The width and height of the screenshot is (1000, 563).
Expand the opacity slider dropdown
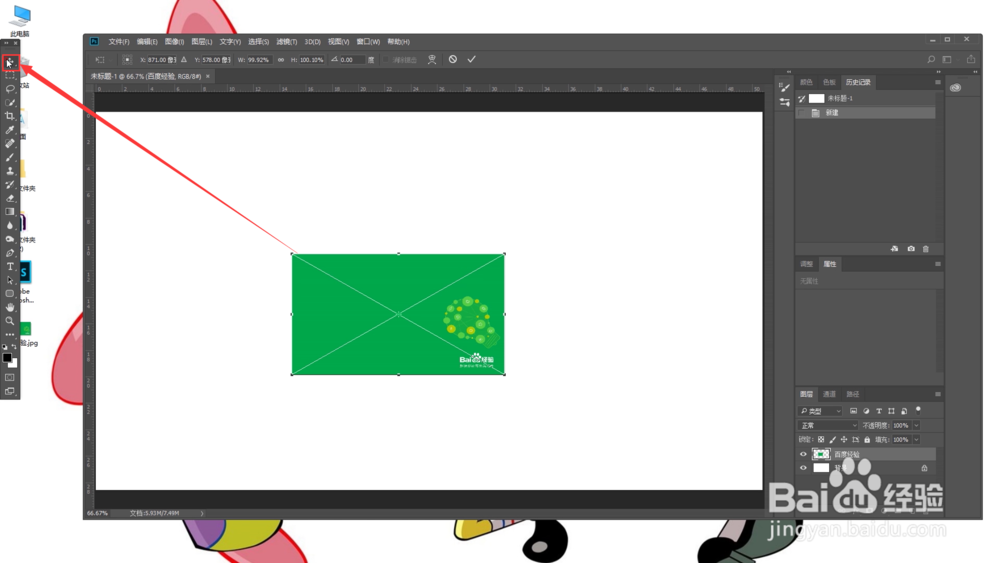pos(916,425)
